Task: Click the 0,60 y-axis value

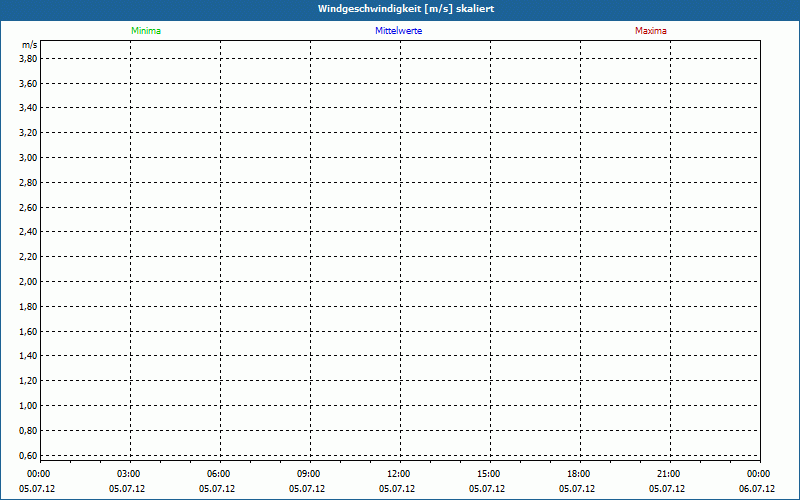Action: pos(28,455)
